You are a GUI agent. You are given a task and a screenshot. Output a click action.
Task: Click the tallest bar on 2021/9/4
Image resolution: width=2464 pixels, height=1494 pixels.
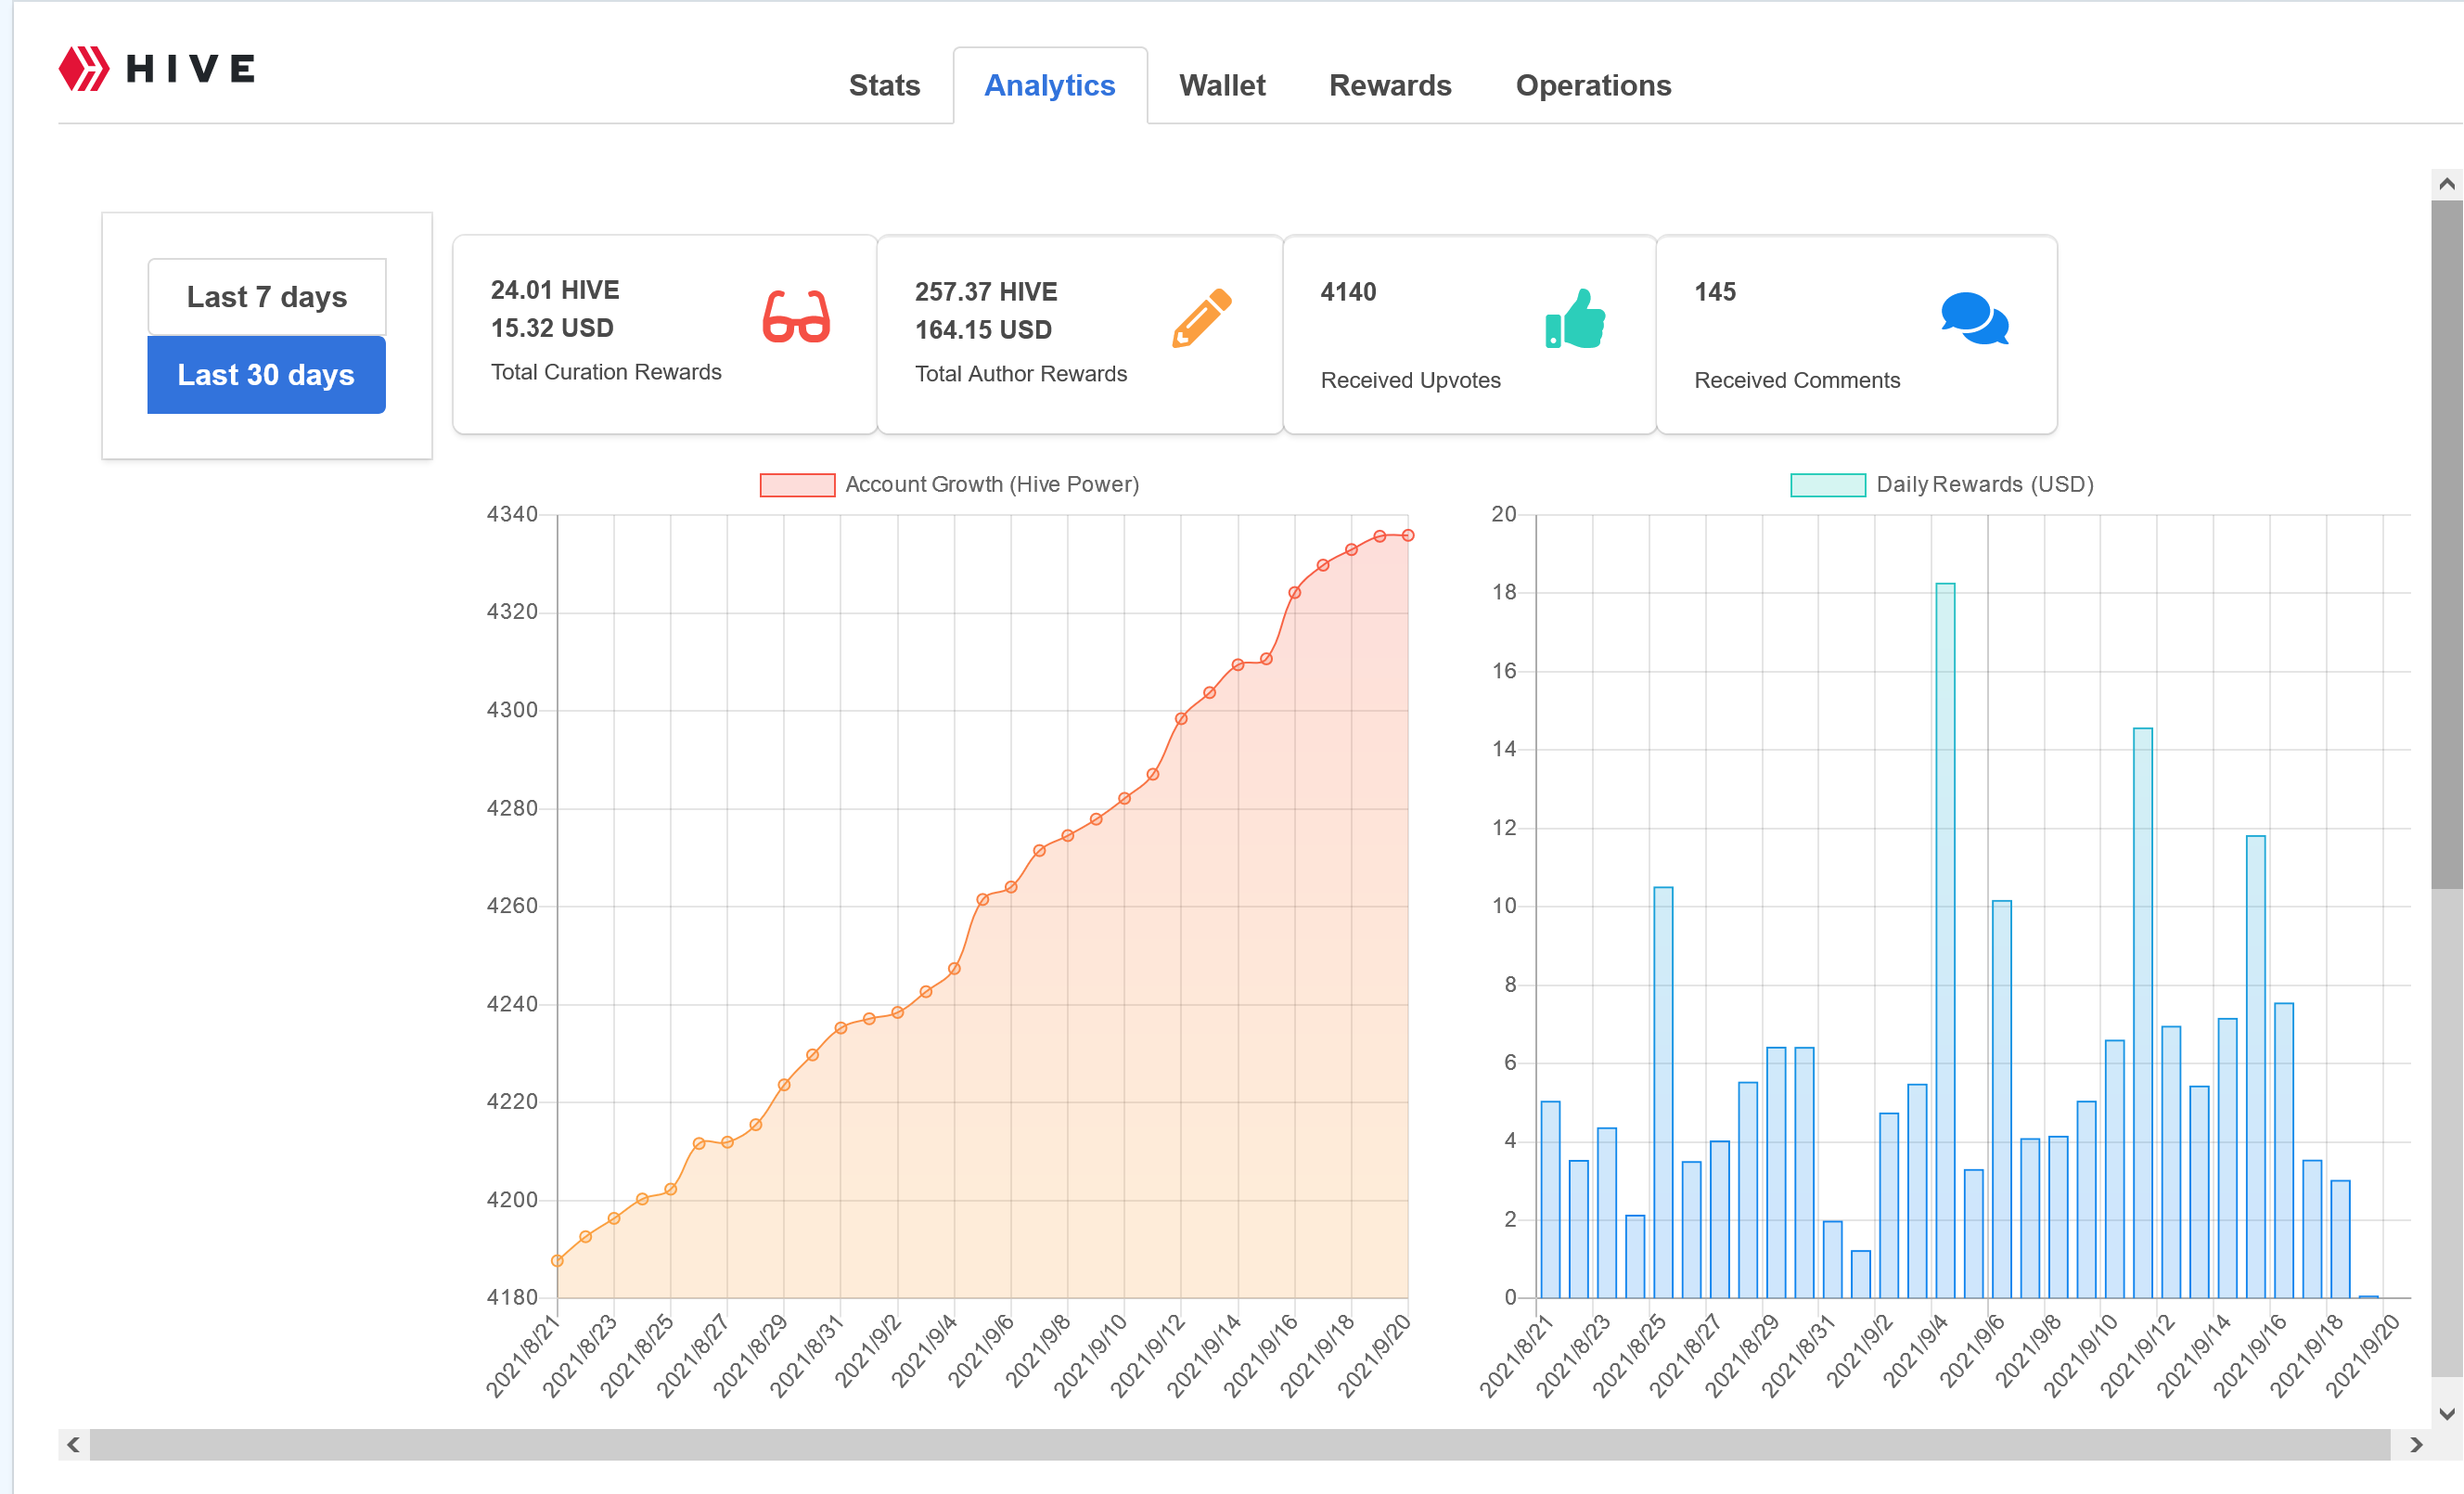pos(1945,940)
